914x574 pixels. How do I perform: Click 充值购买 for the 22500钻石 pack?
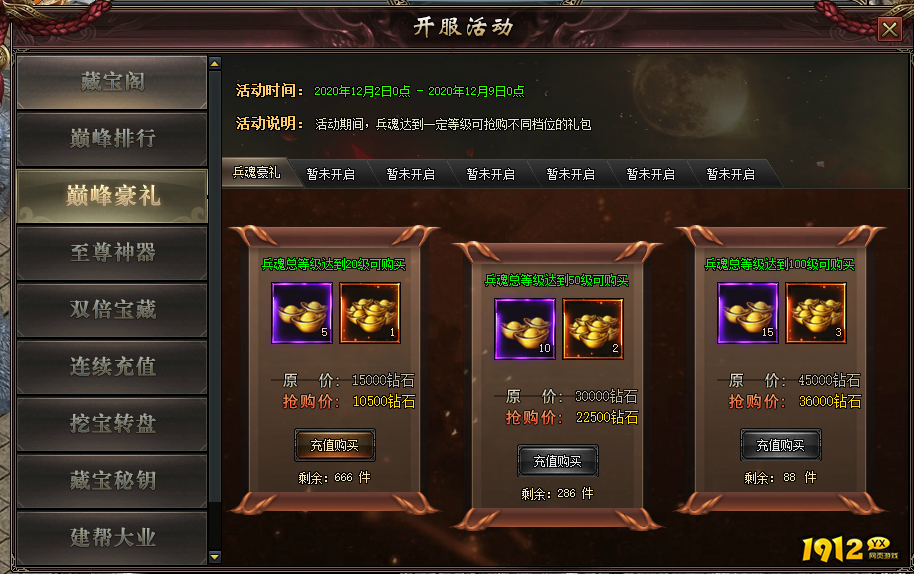tap(558, 462)
